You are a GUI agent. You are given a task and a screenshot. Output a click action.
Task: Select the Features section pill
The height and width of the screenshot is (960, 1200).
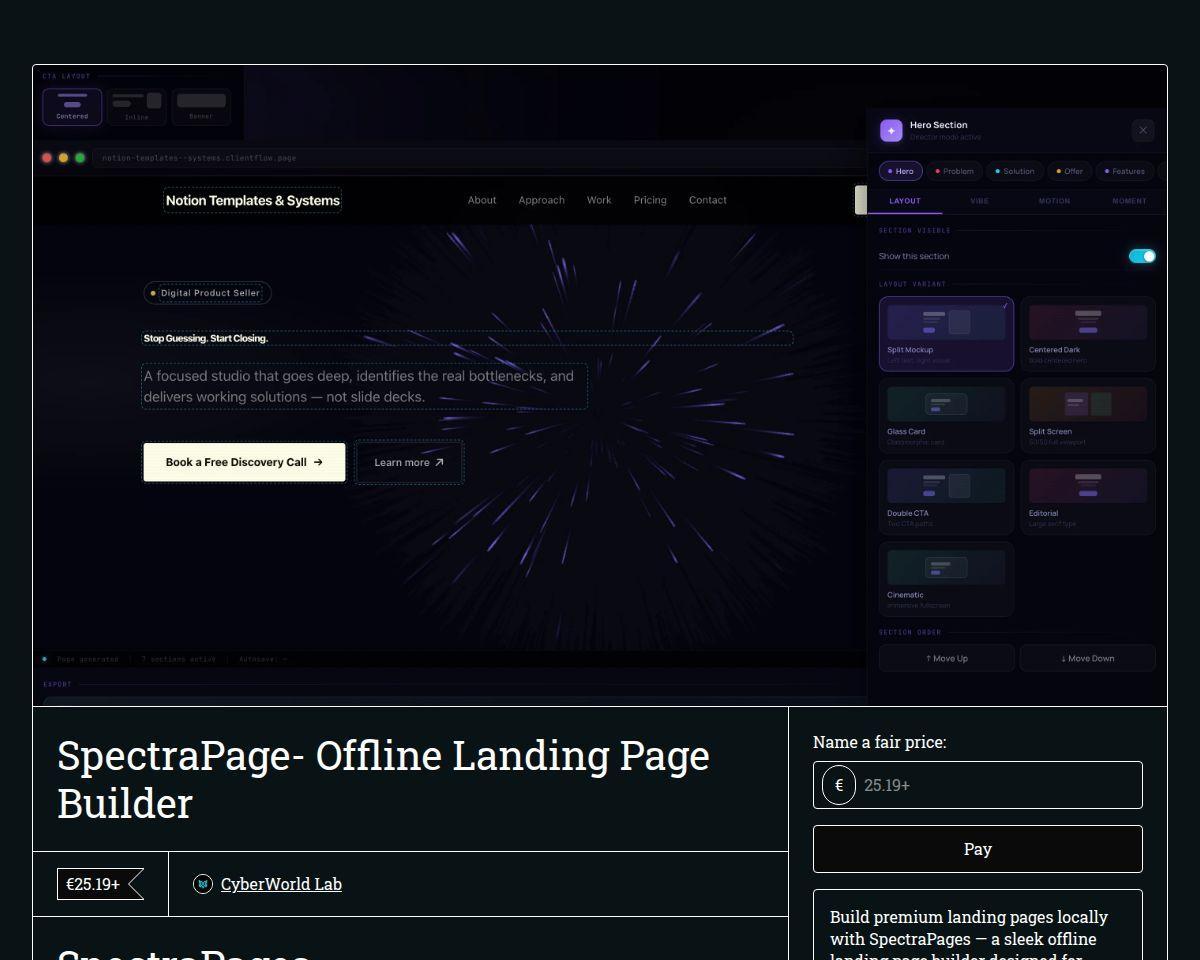1124,171
